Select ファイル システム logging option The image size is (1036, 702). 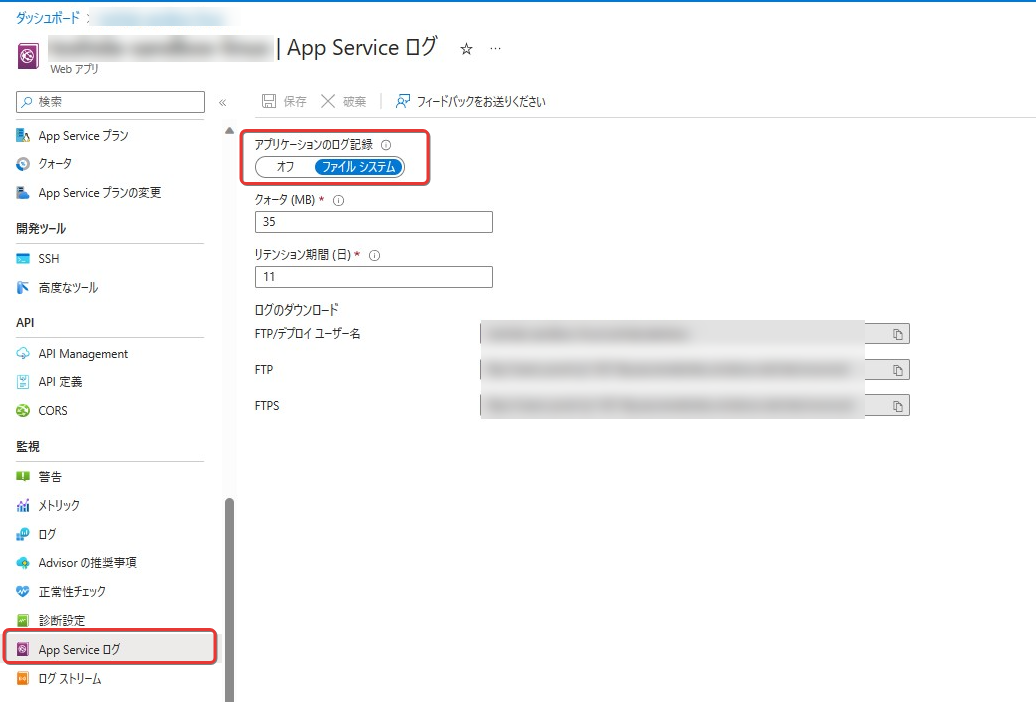click(358, 167)
